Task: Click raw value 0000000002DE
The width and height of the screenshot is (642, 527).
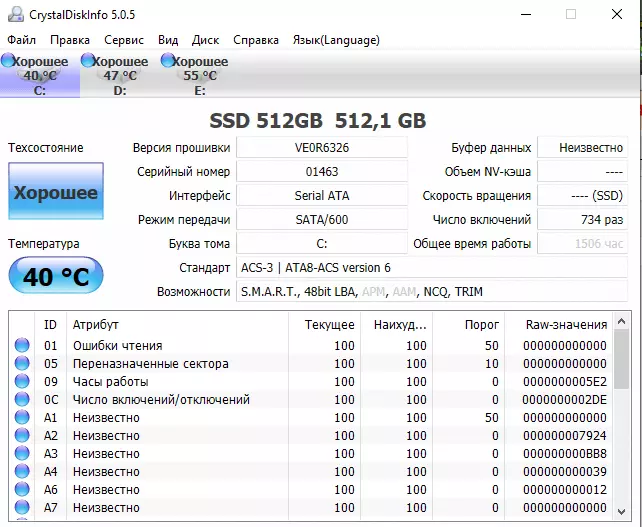Action: [x=565, y=400]
